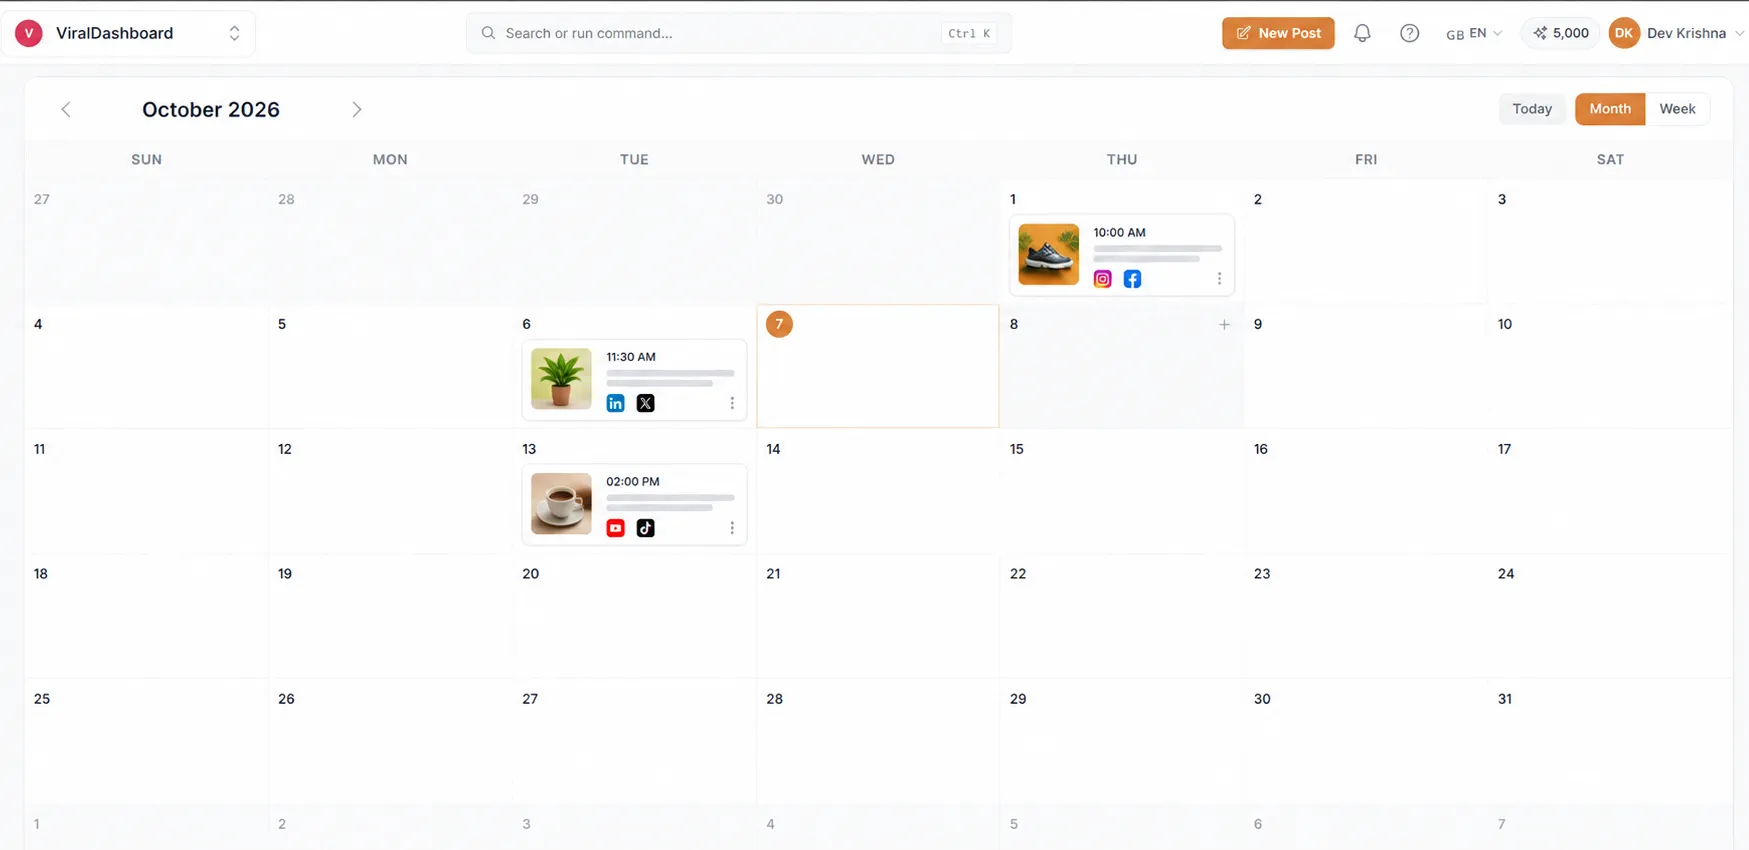
Task: Click the YouTube icon on the 02:00 PM post
Action: click(615, 528)
